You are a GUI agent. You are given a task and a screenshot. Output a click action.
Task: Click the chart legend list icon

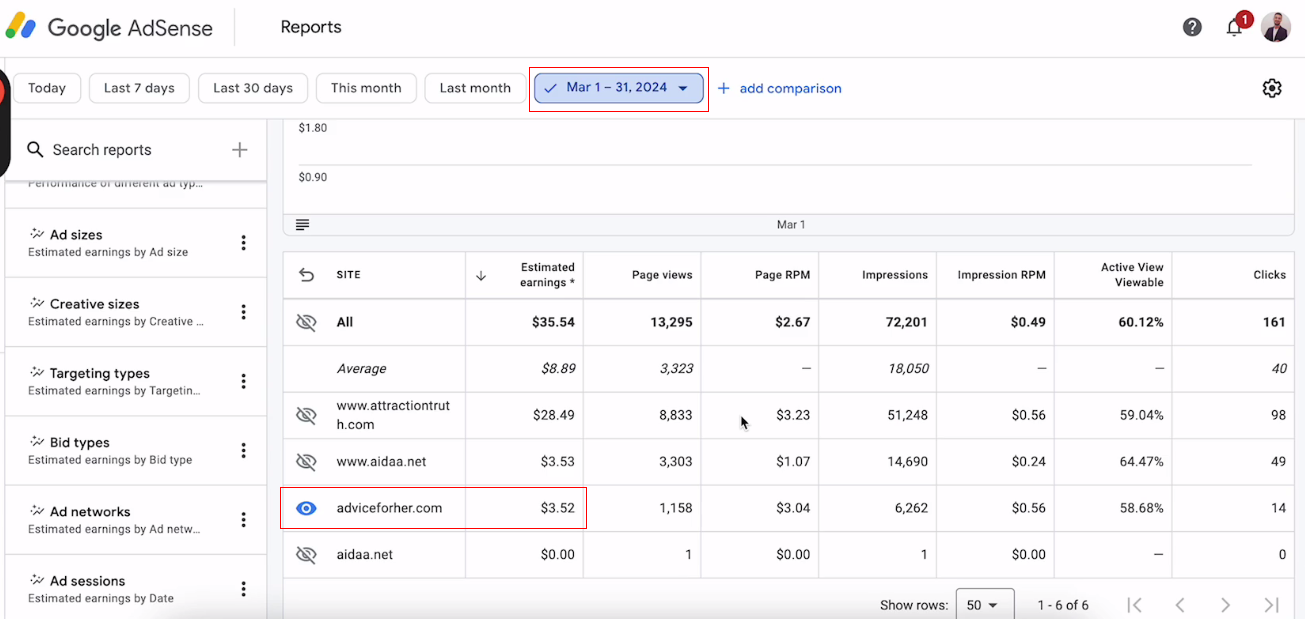(303, 224)
